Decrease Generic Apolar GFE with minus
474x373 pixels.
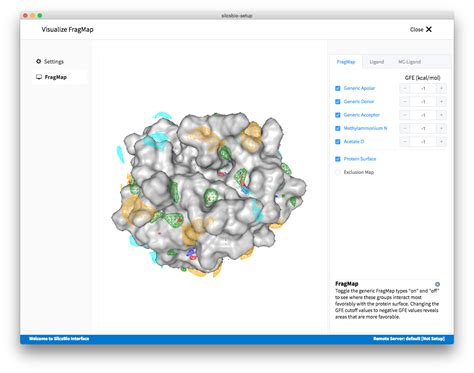tap(405, 89)
